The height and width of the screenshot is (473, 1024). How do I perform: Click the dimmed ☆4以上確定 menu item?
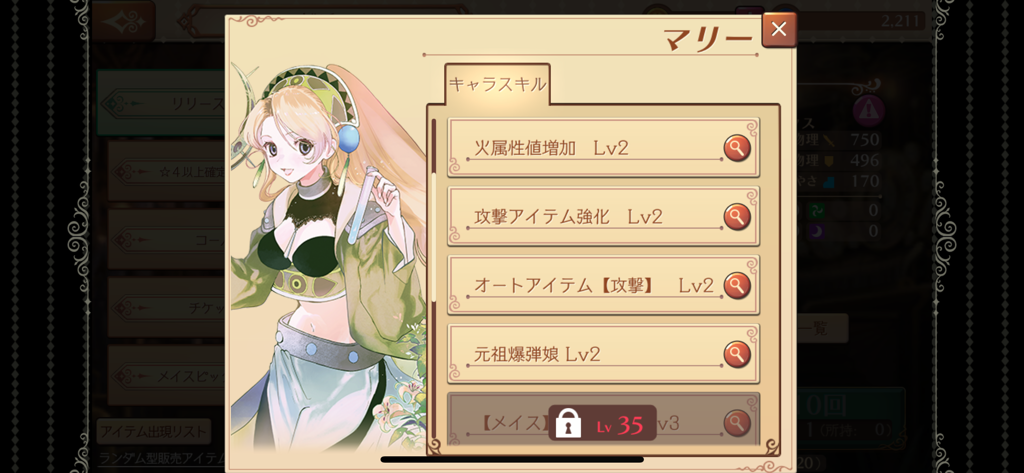tap(167, 172)
